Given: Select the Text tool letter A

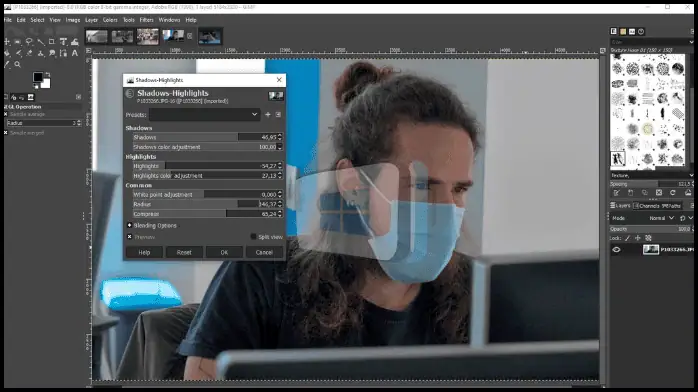Looking at the screenshot, I should [75, 53].
